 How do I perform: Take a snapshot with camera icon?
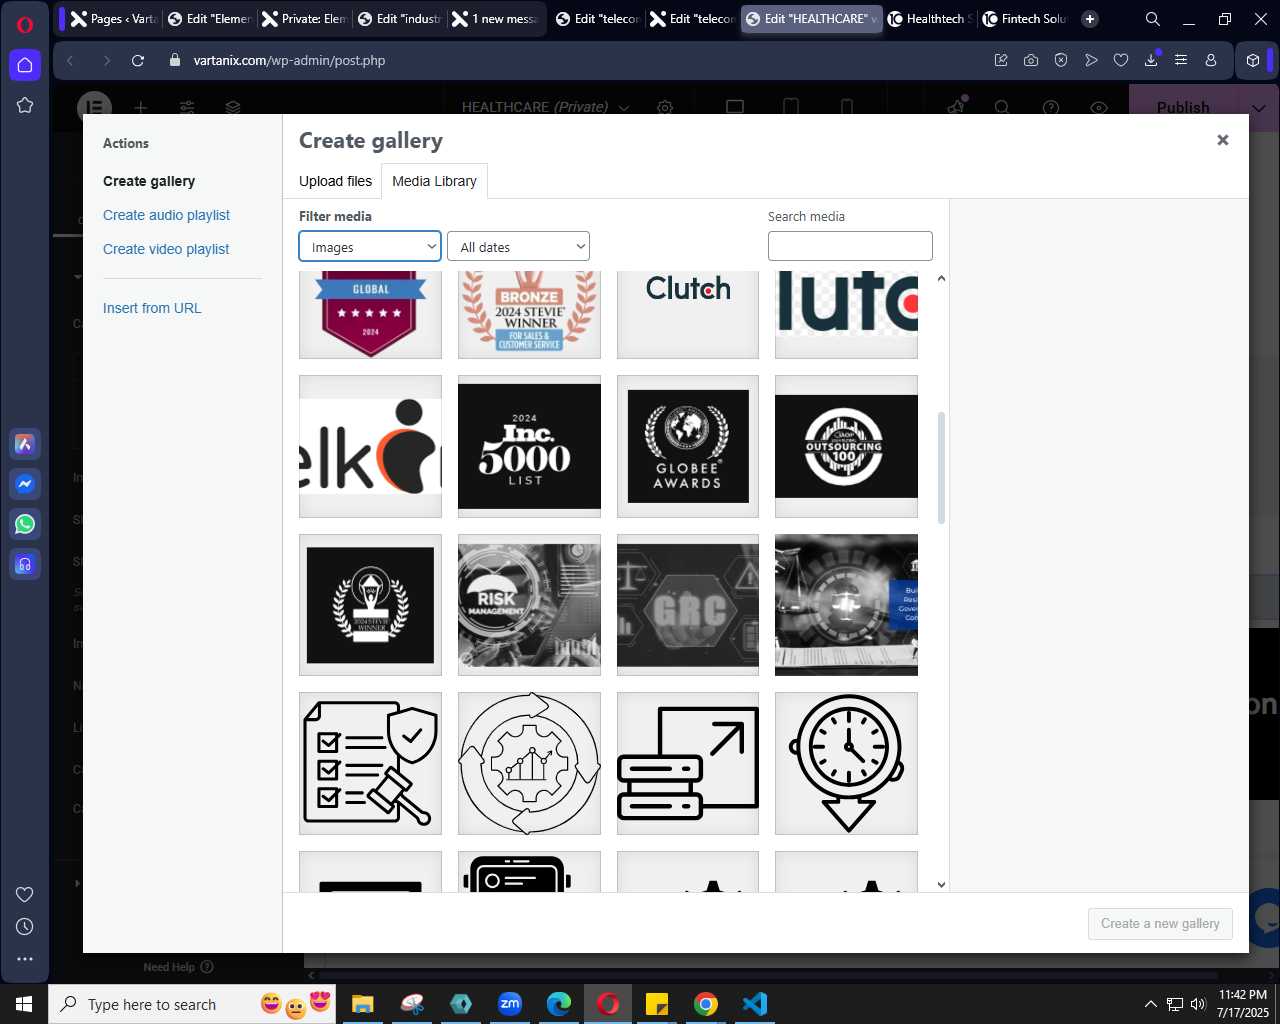coord(1031,61)
